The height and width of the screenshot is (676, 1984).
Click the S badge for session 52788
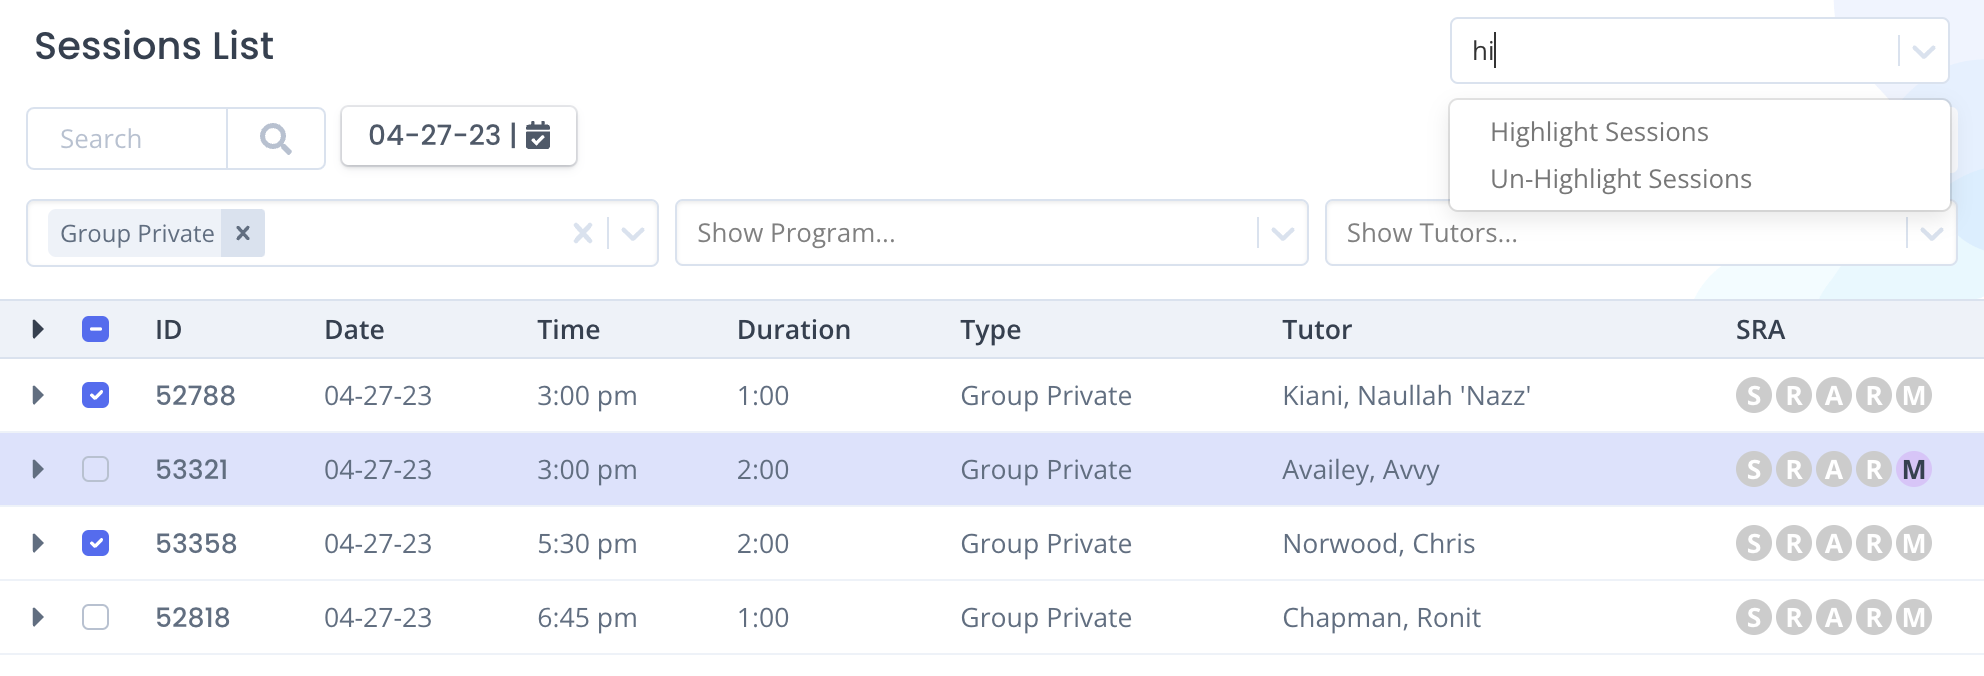point(1754,395)
